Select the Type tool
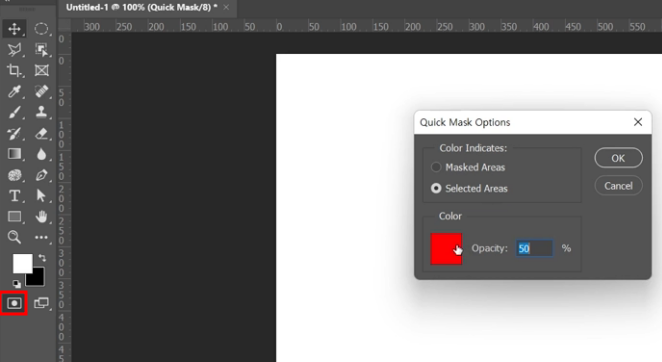 click(14, 196)
